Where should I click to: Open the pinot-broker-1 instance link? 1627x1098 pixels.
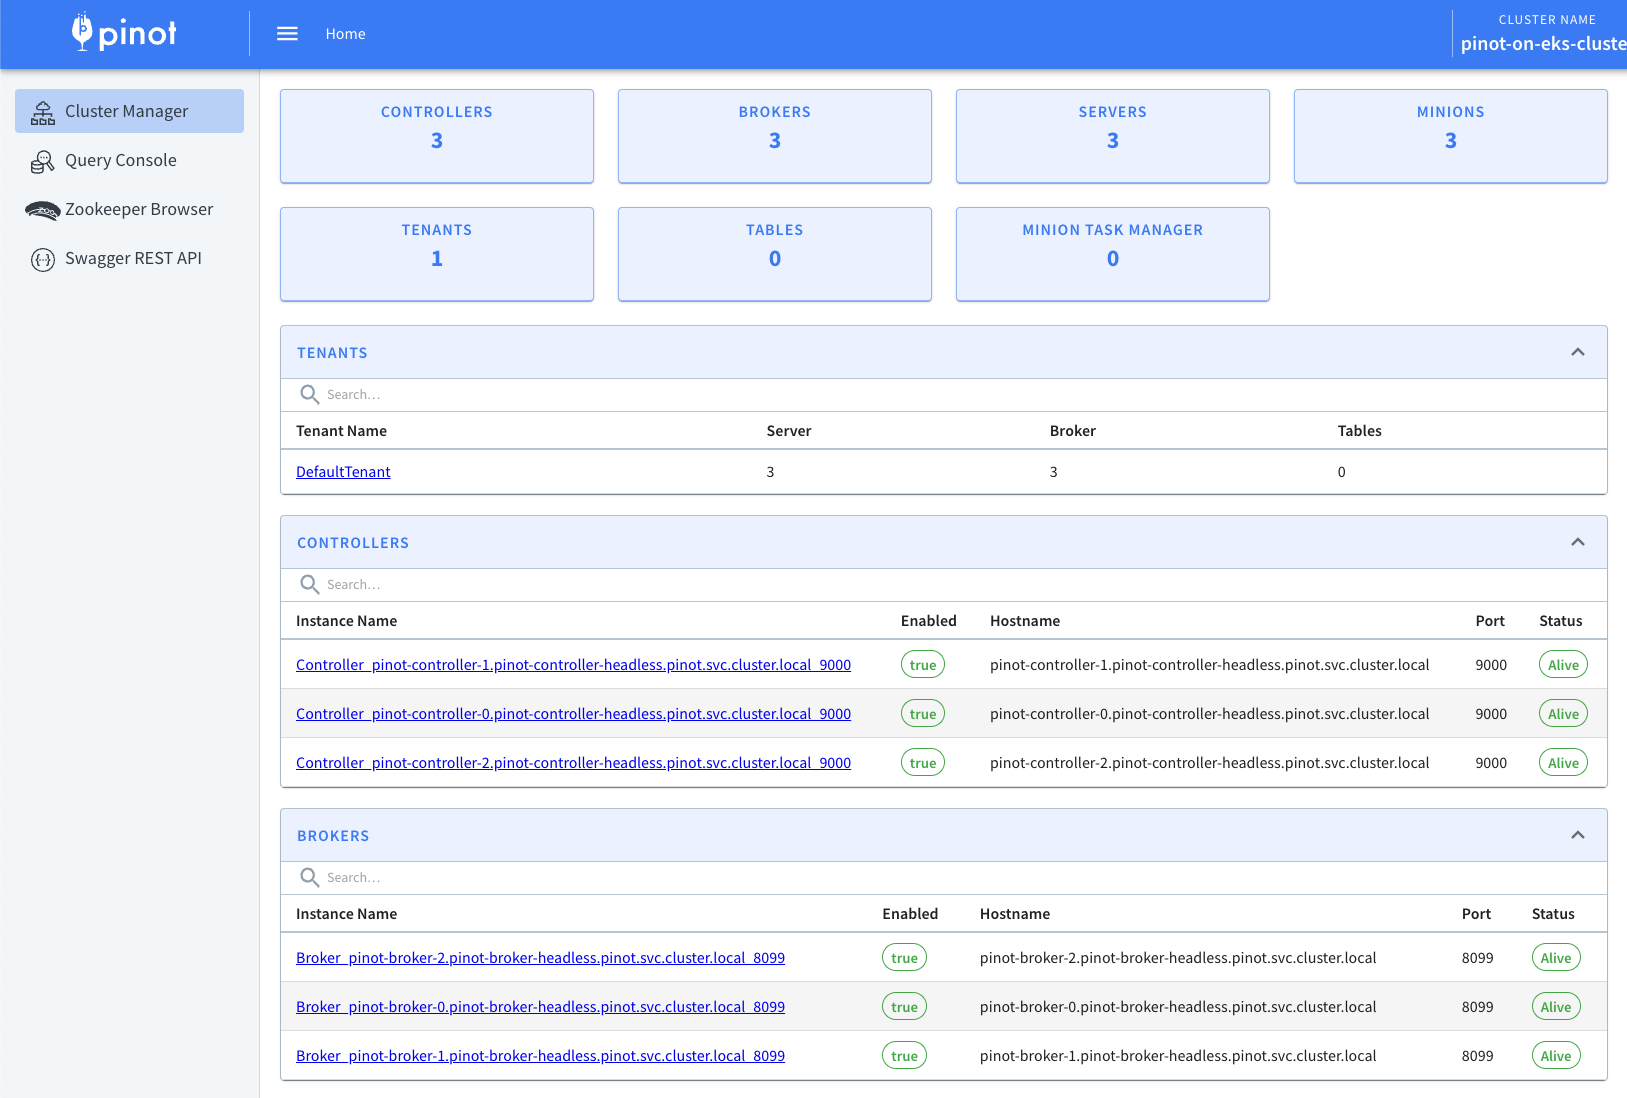(x=540, y=1056)
